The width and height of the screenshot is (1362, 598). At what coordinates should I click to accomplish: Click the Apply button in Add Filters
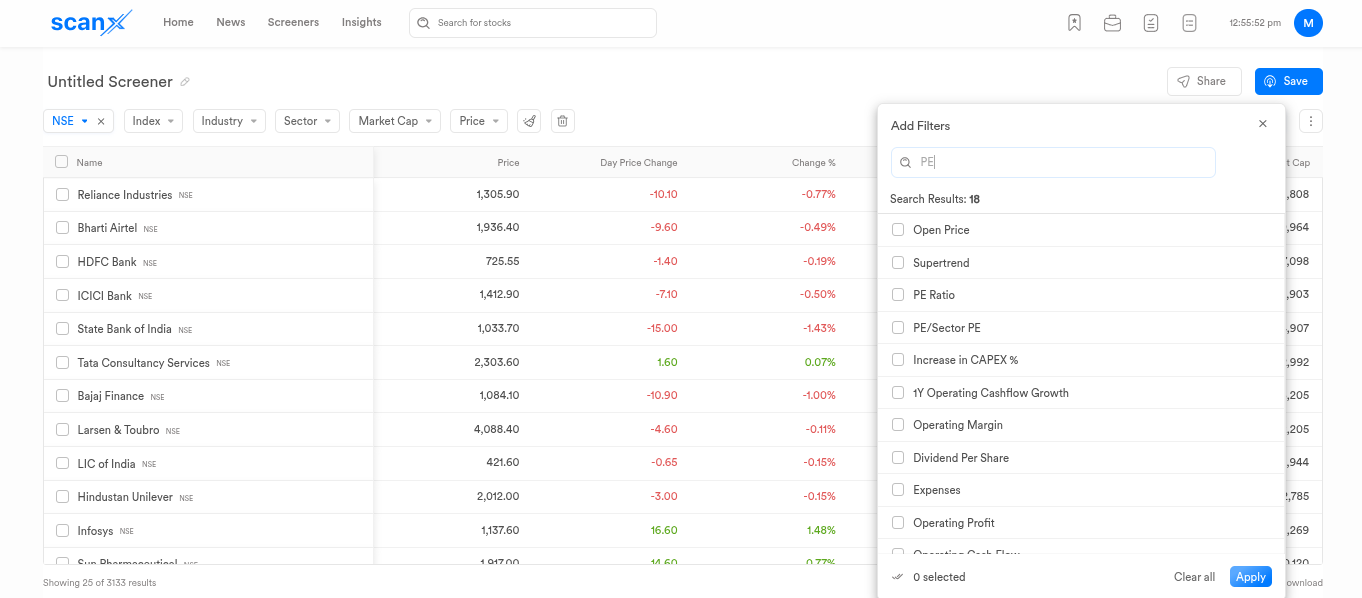click(1251, 577)
